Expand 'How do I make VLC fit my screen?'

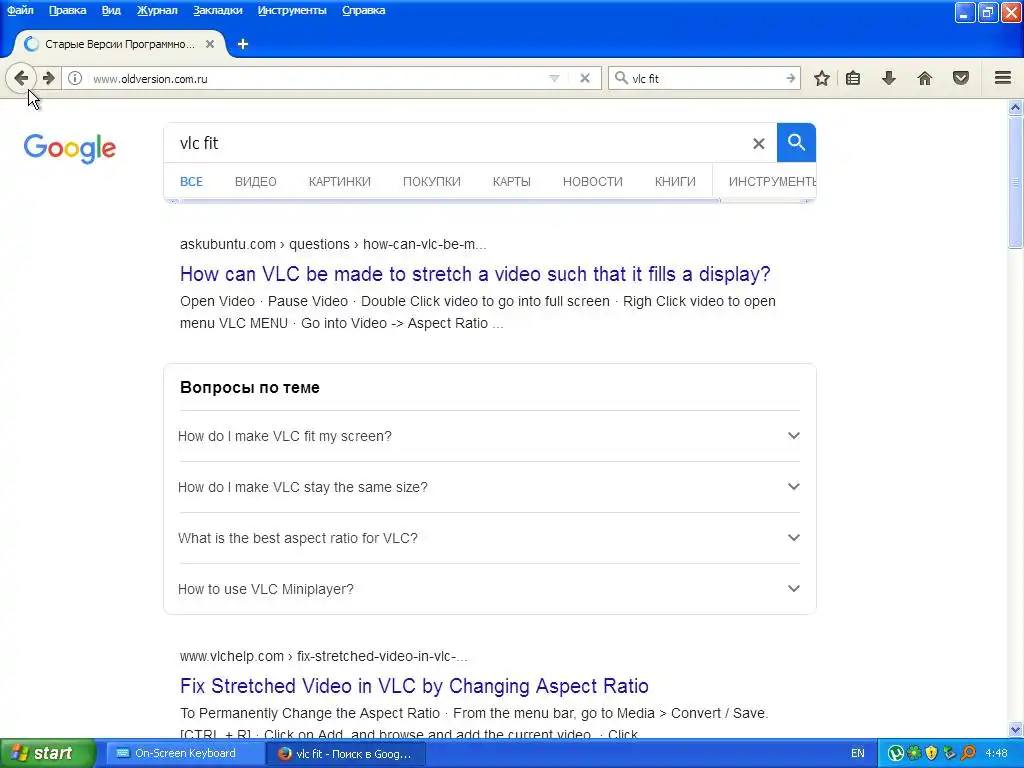[x=488, y=436]
